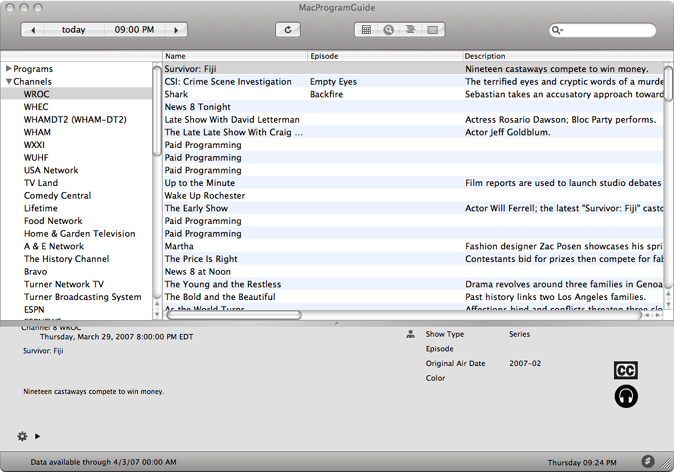
Task: Switch to search view icon in toolbar
Action: (x=389, y=30)
